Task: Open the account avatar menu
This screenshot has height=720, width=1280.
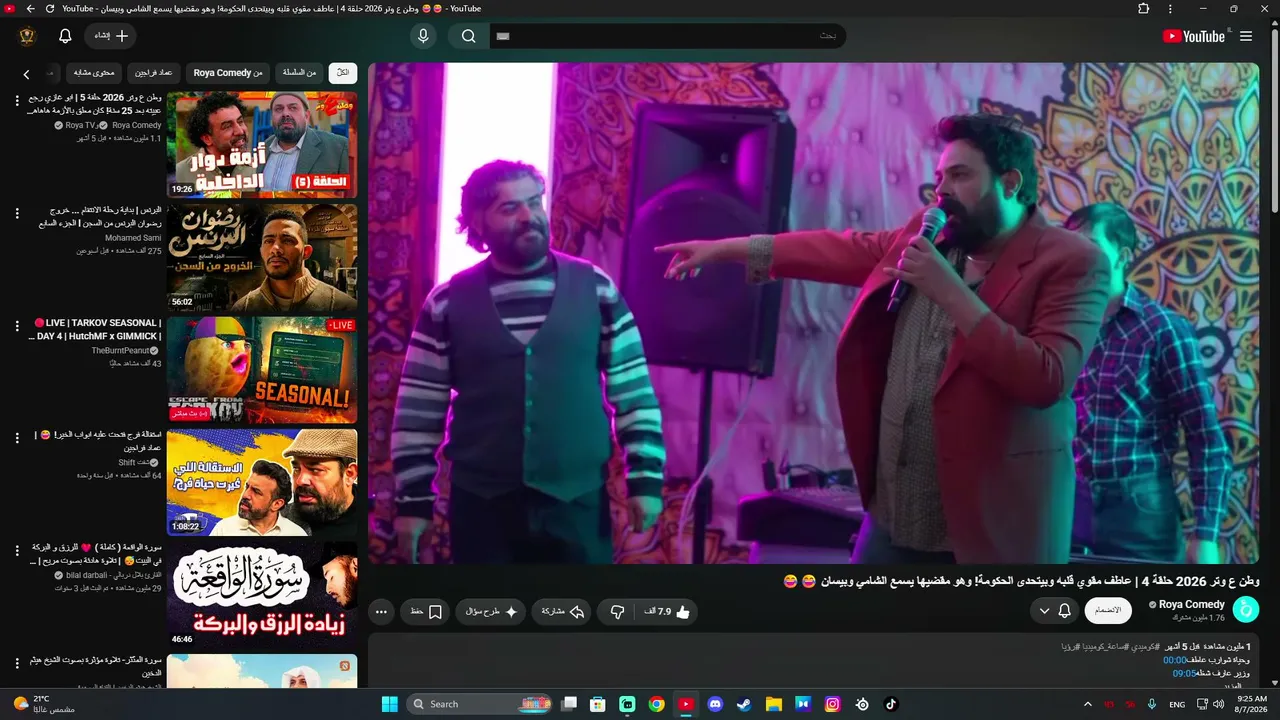Action: pos(28,36)
